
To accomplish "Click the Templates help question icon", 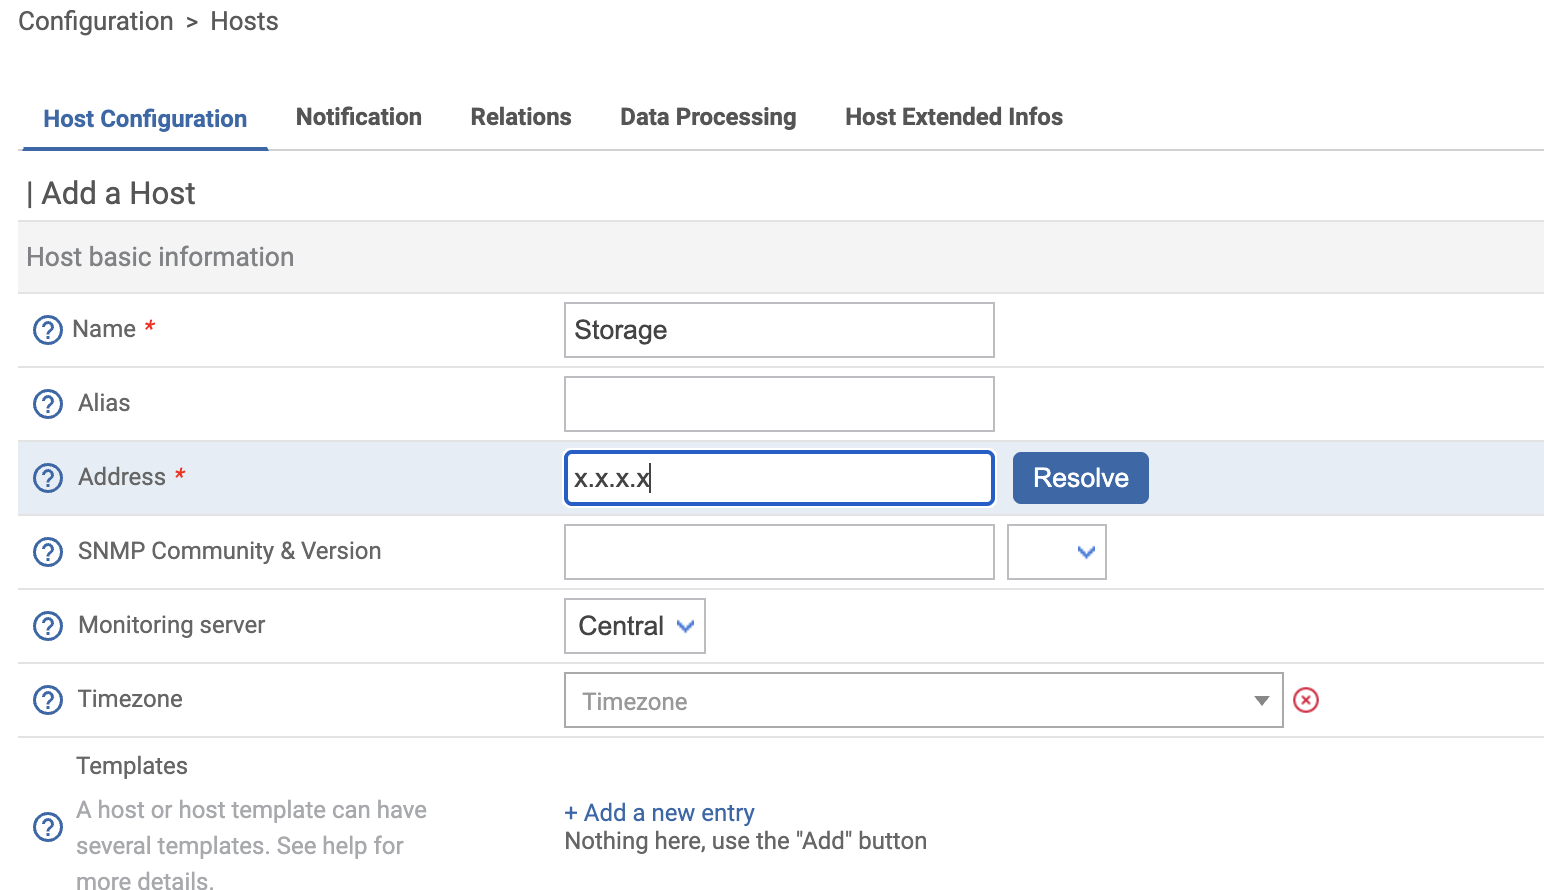I will pyautogui.click(x=47, y=827).
